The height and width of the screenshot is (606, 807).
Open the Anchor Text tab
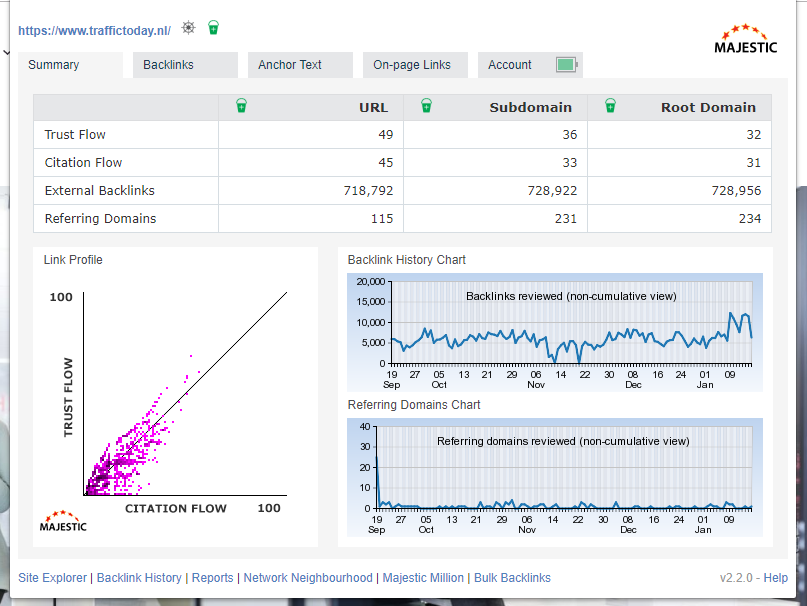point(290,65)
